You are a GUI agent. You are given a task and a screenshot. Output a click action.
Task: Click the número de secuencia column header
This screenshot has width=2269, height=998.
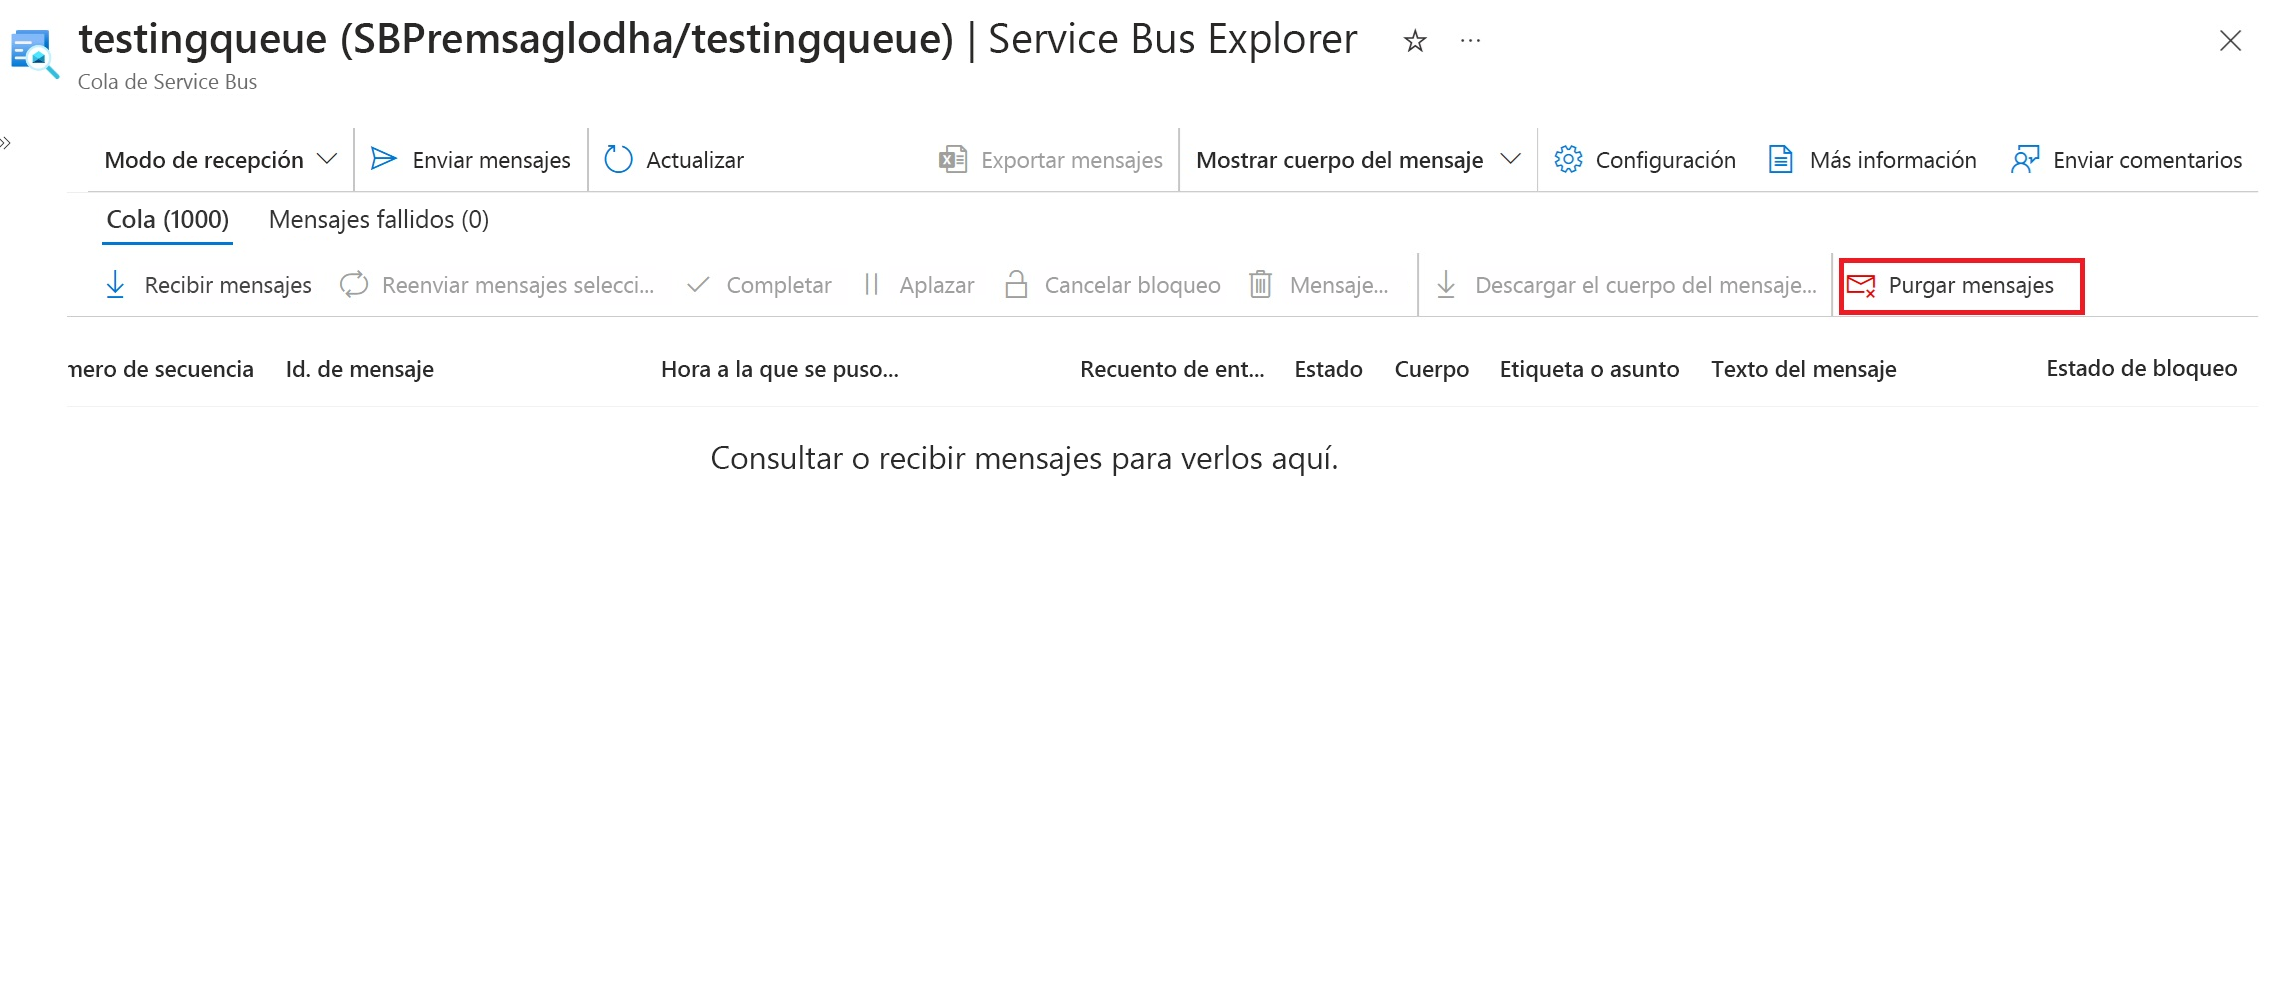[x=161, y=369]
